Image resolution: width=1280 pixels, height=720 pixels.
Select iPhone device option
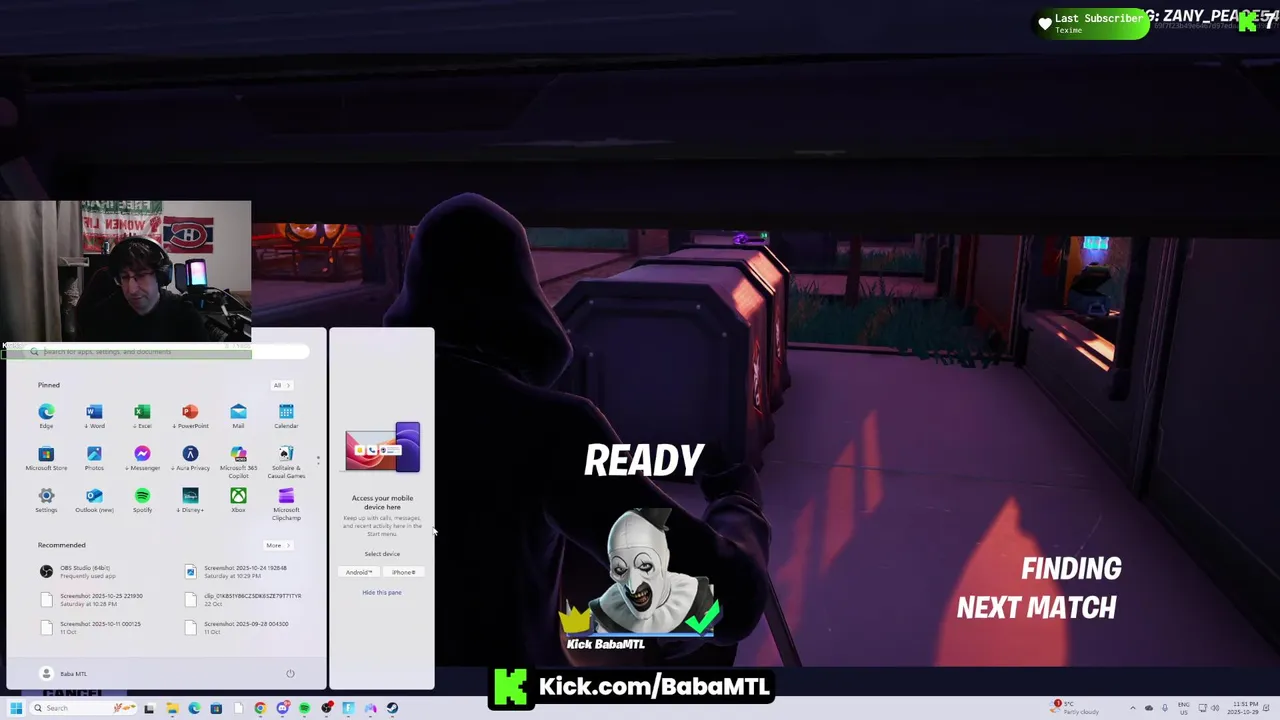coord(404,572)
